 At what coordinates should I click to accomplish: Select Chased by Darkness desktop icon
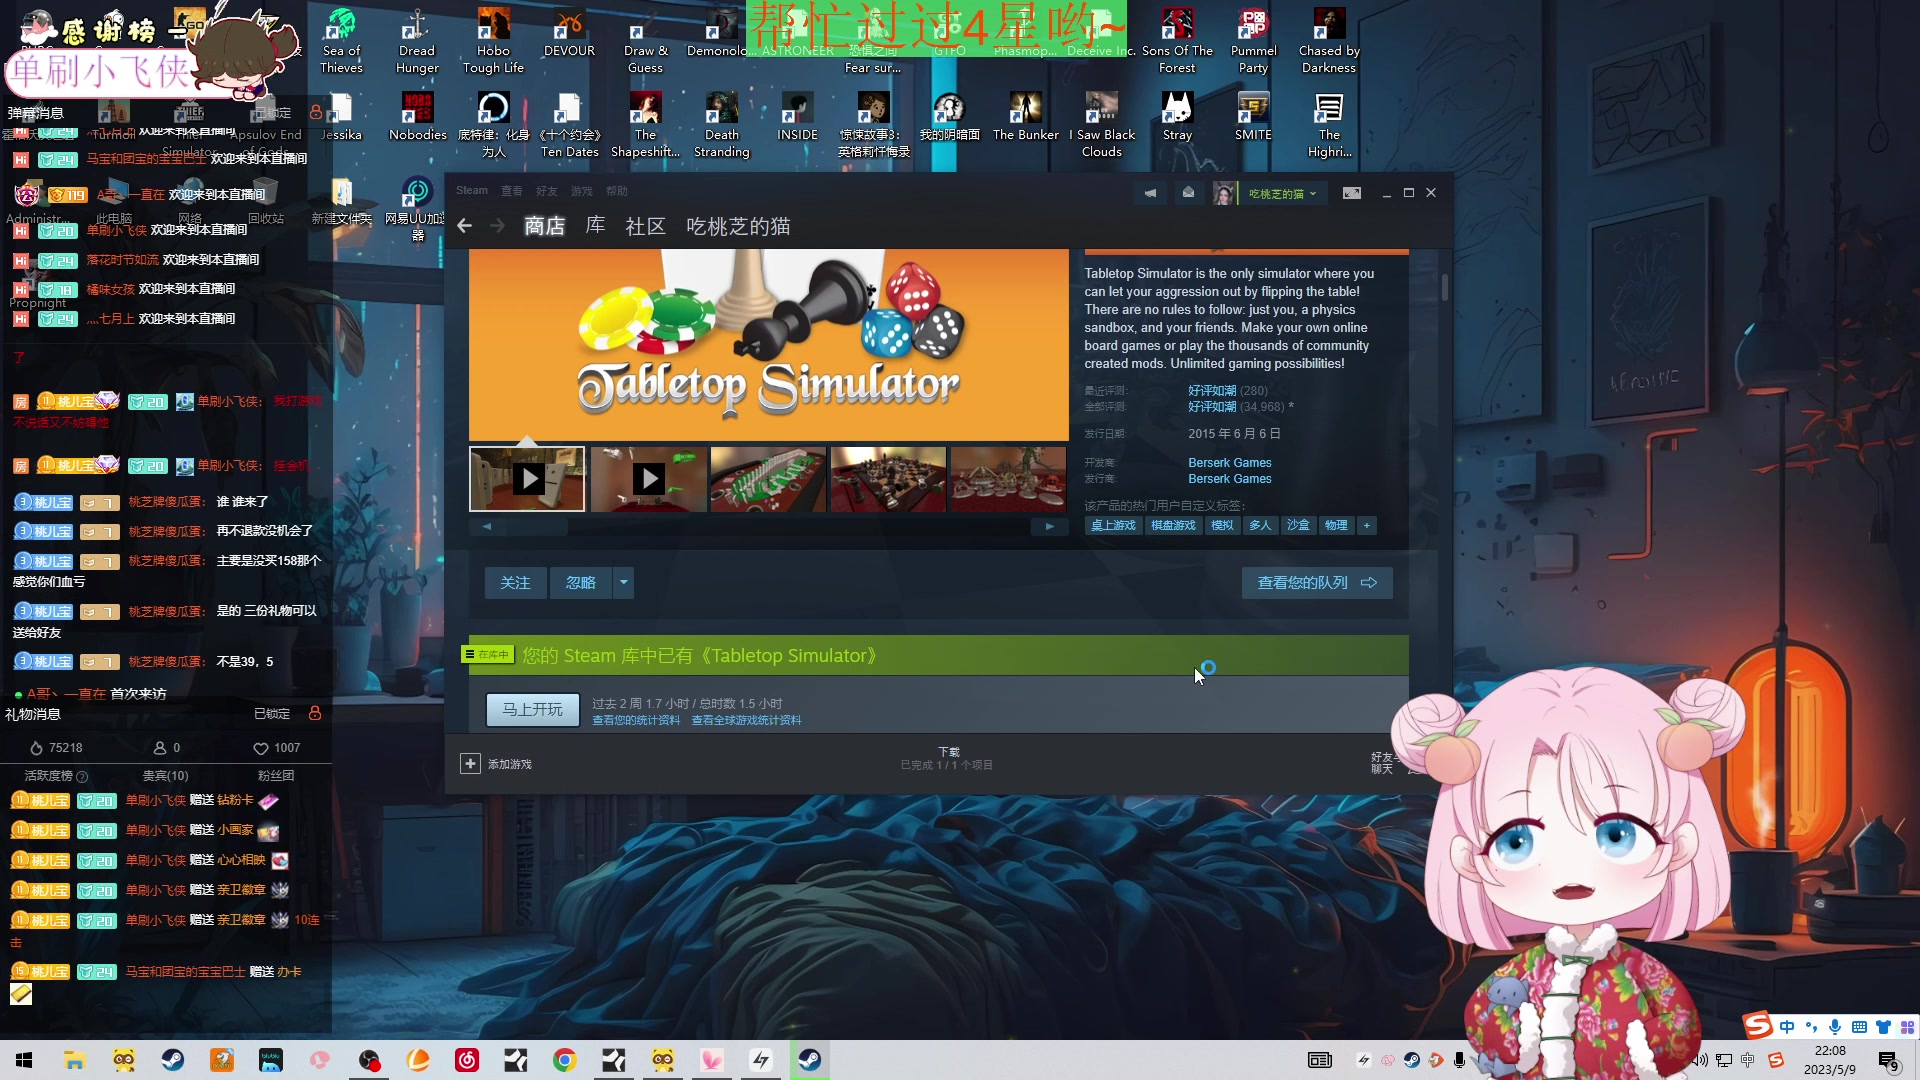coord(1329,41)
